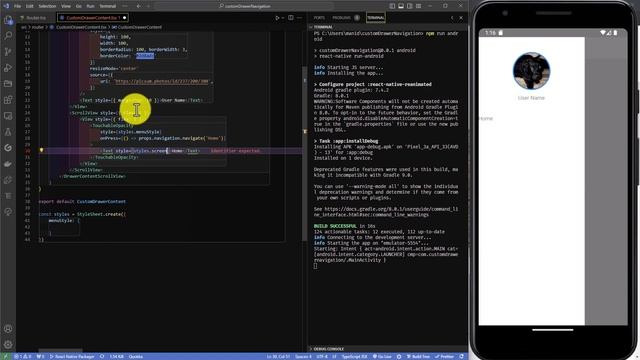Screen dimensions: 640x360
Task: Open the File menu
Action: point(18,6)
